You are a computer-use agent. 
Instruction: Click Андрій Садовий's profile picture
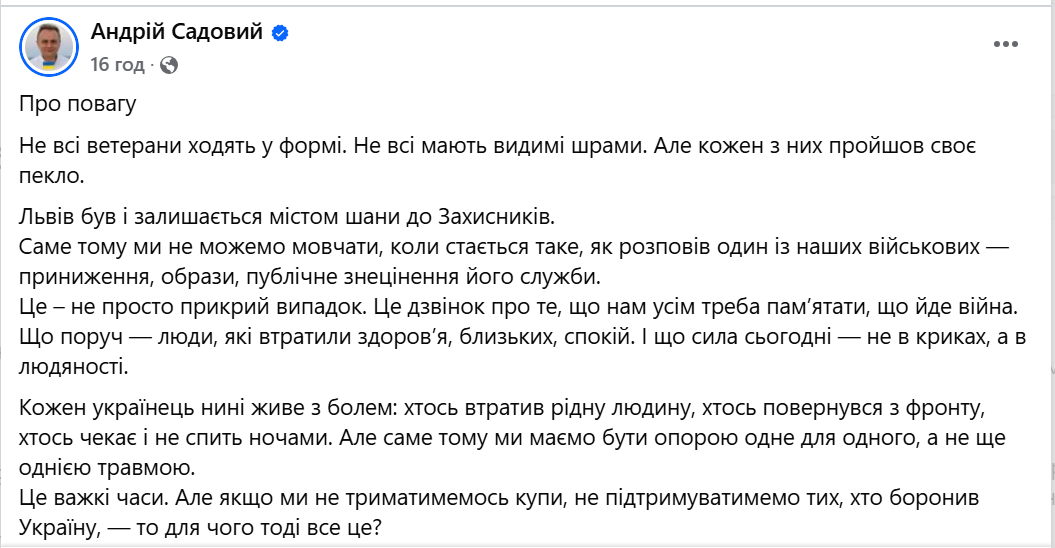pos(48,46)
